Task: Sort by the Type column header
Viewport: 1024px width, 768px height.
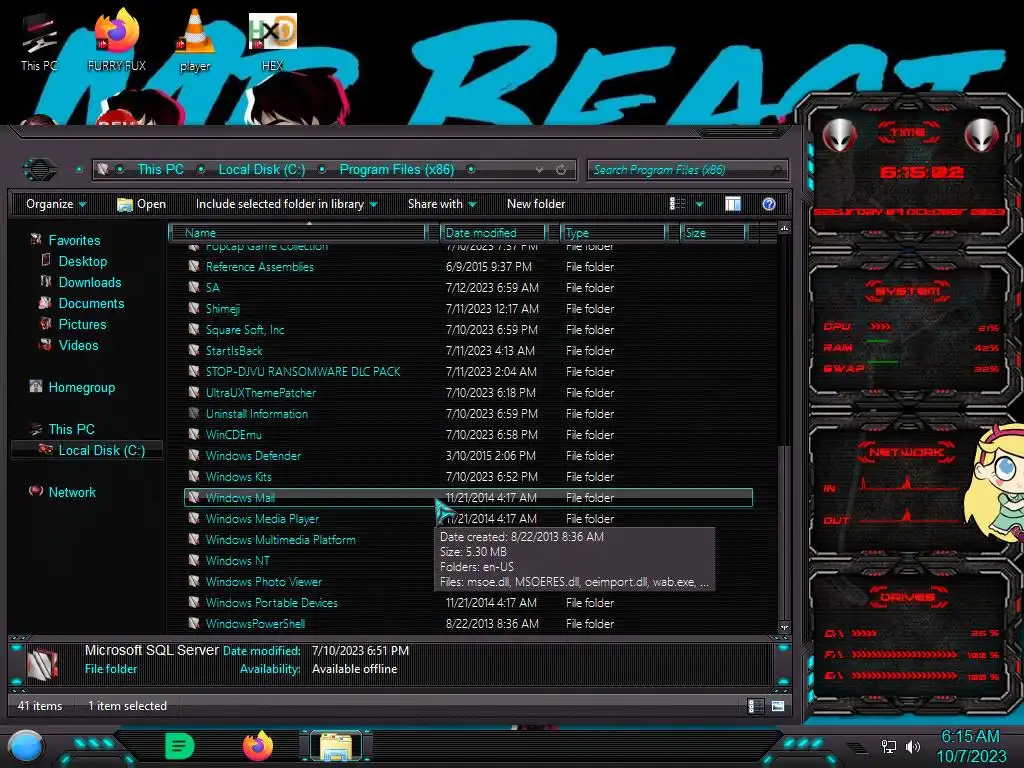Action: tap(613, 232)
